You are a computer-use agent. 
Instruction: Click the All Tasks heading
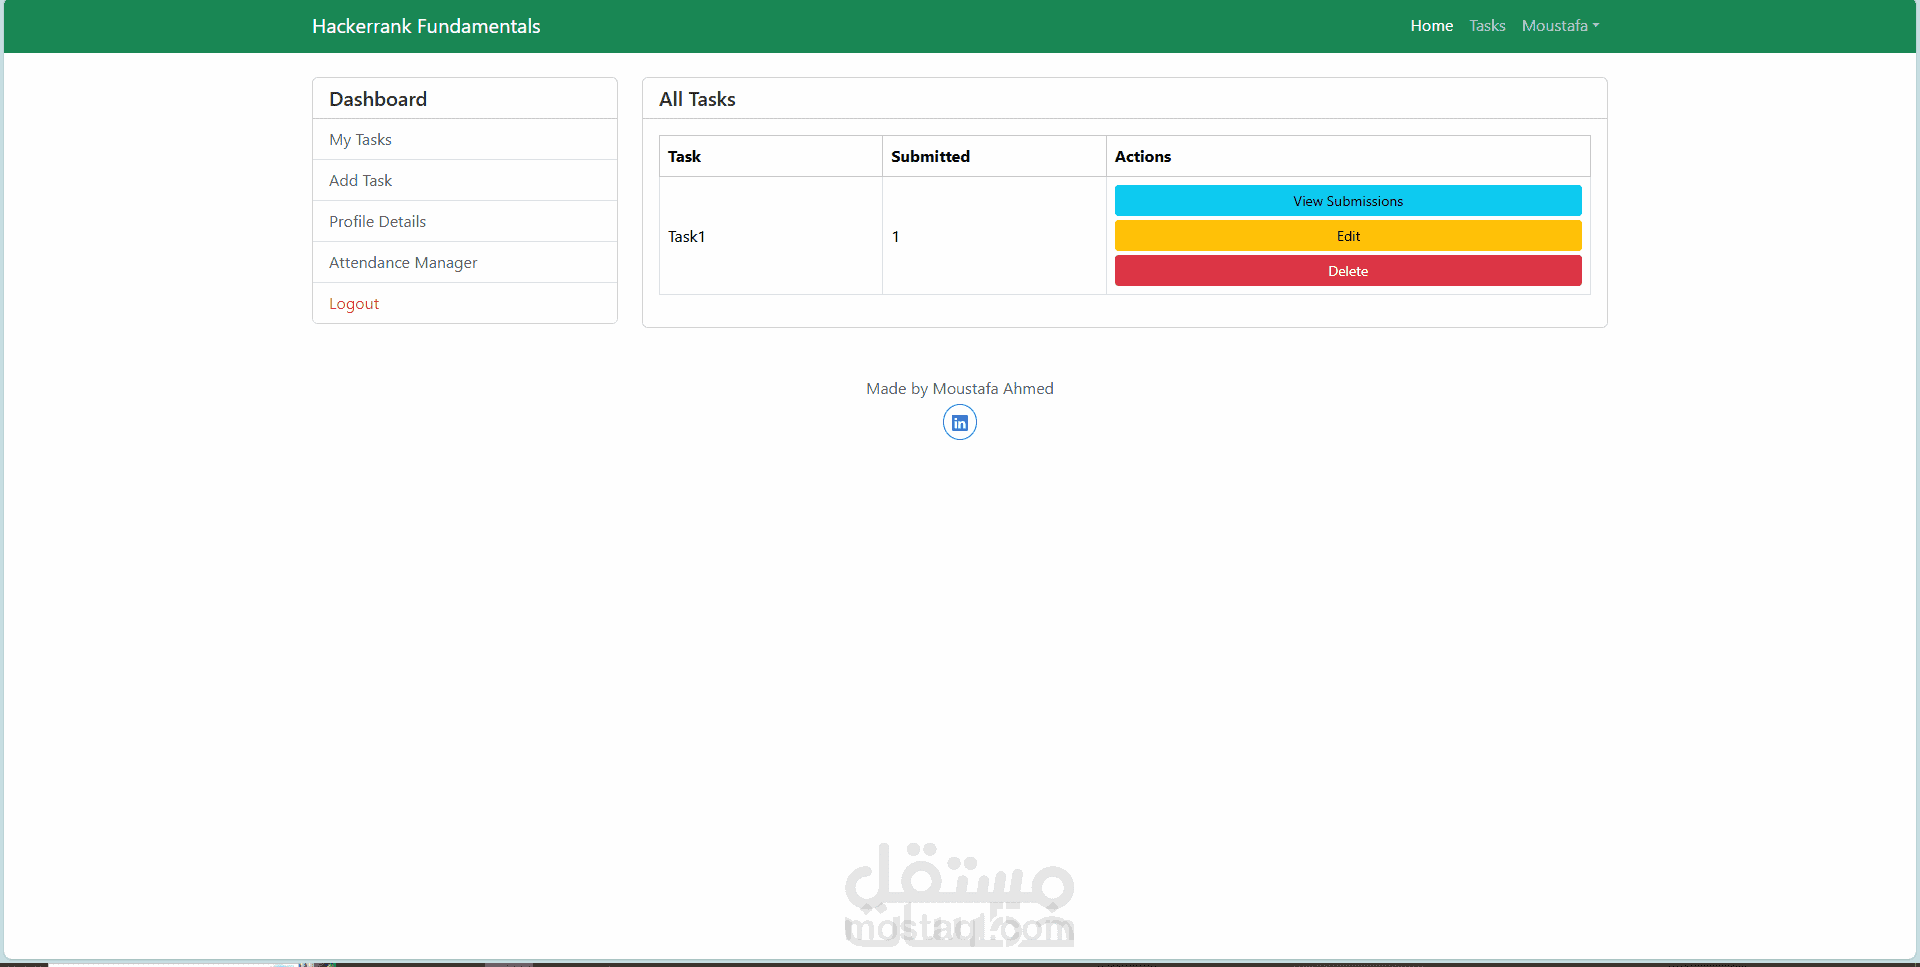(x=697, y=99)
